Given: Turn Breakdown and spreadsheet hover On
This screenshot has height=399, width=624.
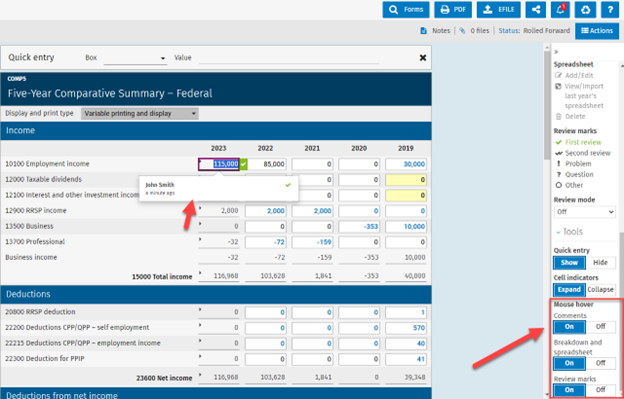Looking at the screenshot, I should [x=569, y=363].
